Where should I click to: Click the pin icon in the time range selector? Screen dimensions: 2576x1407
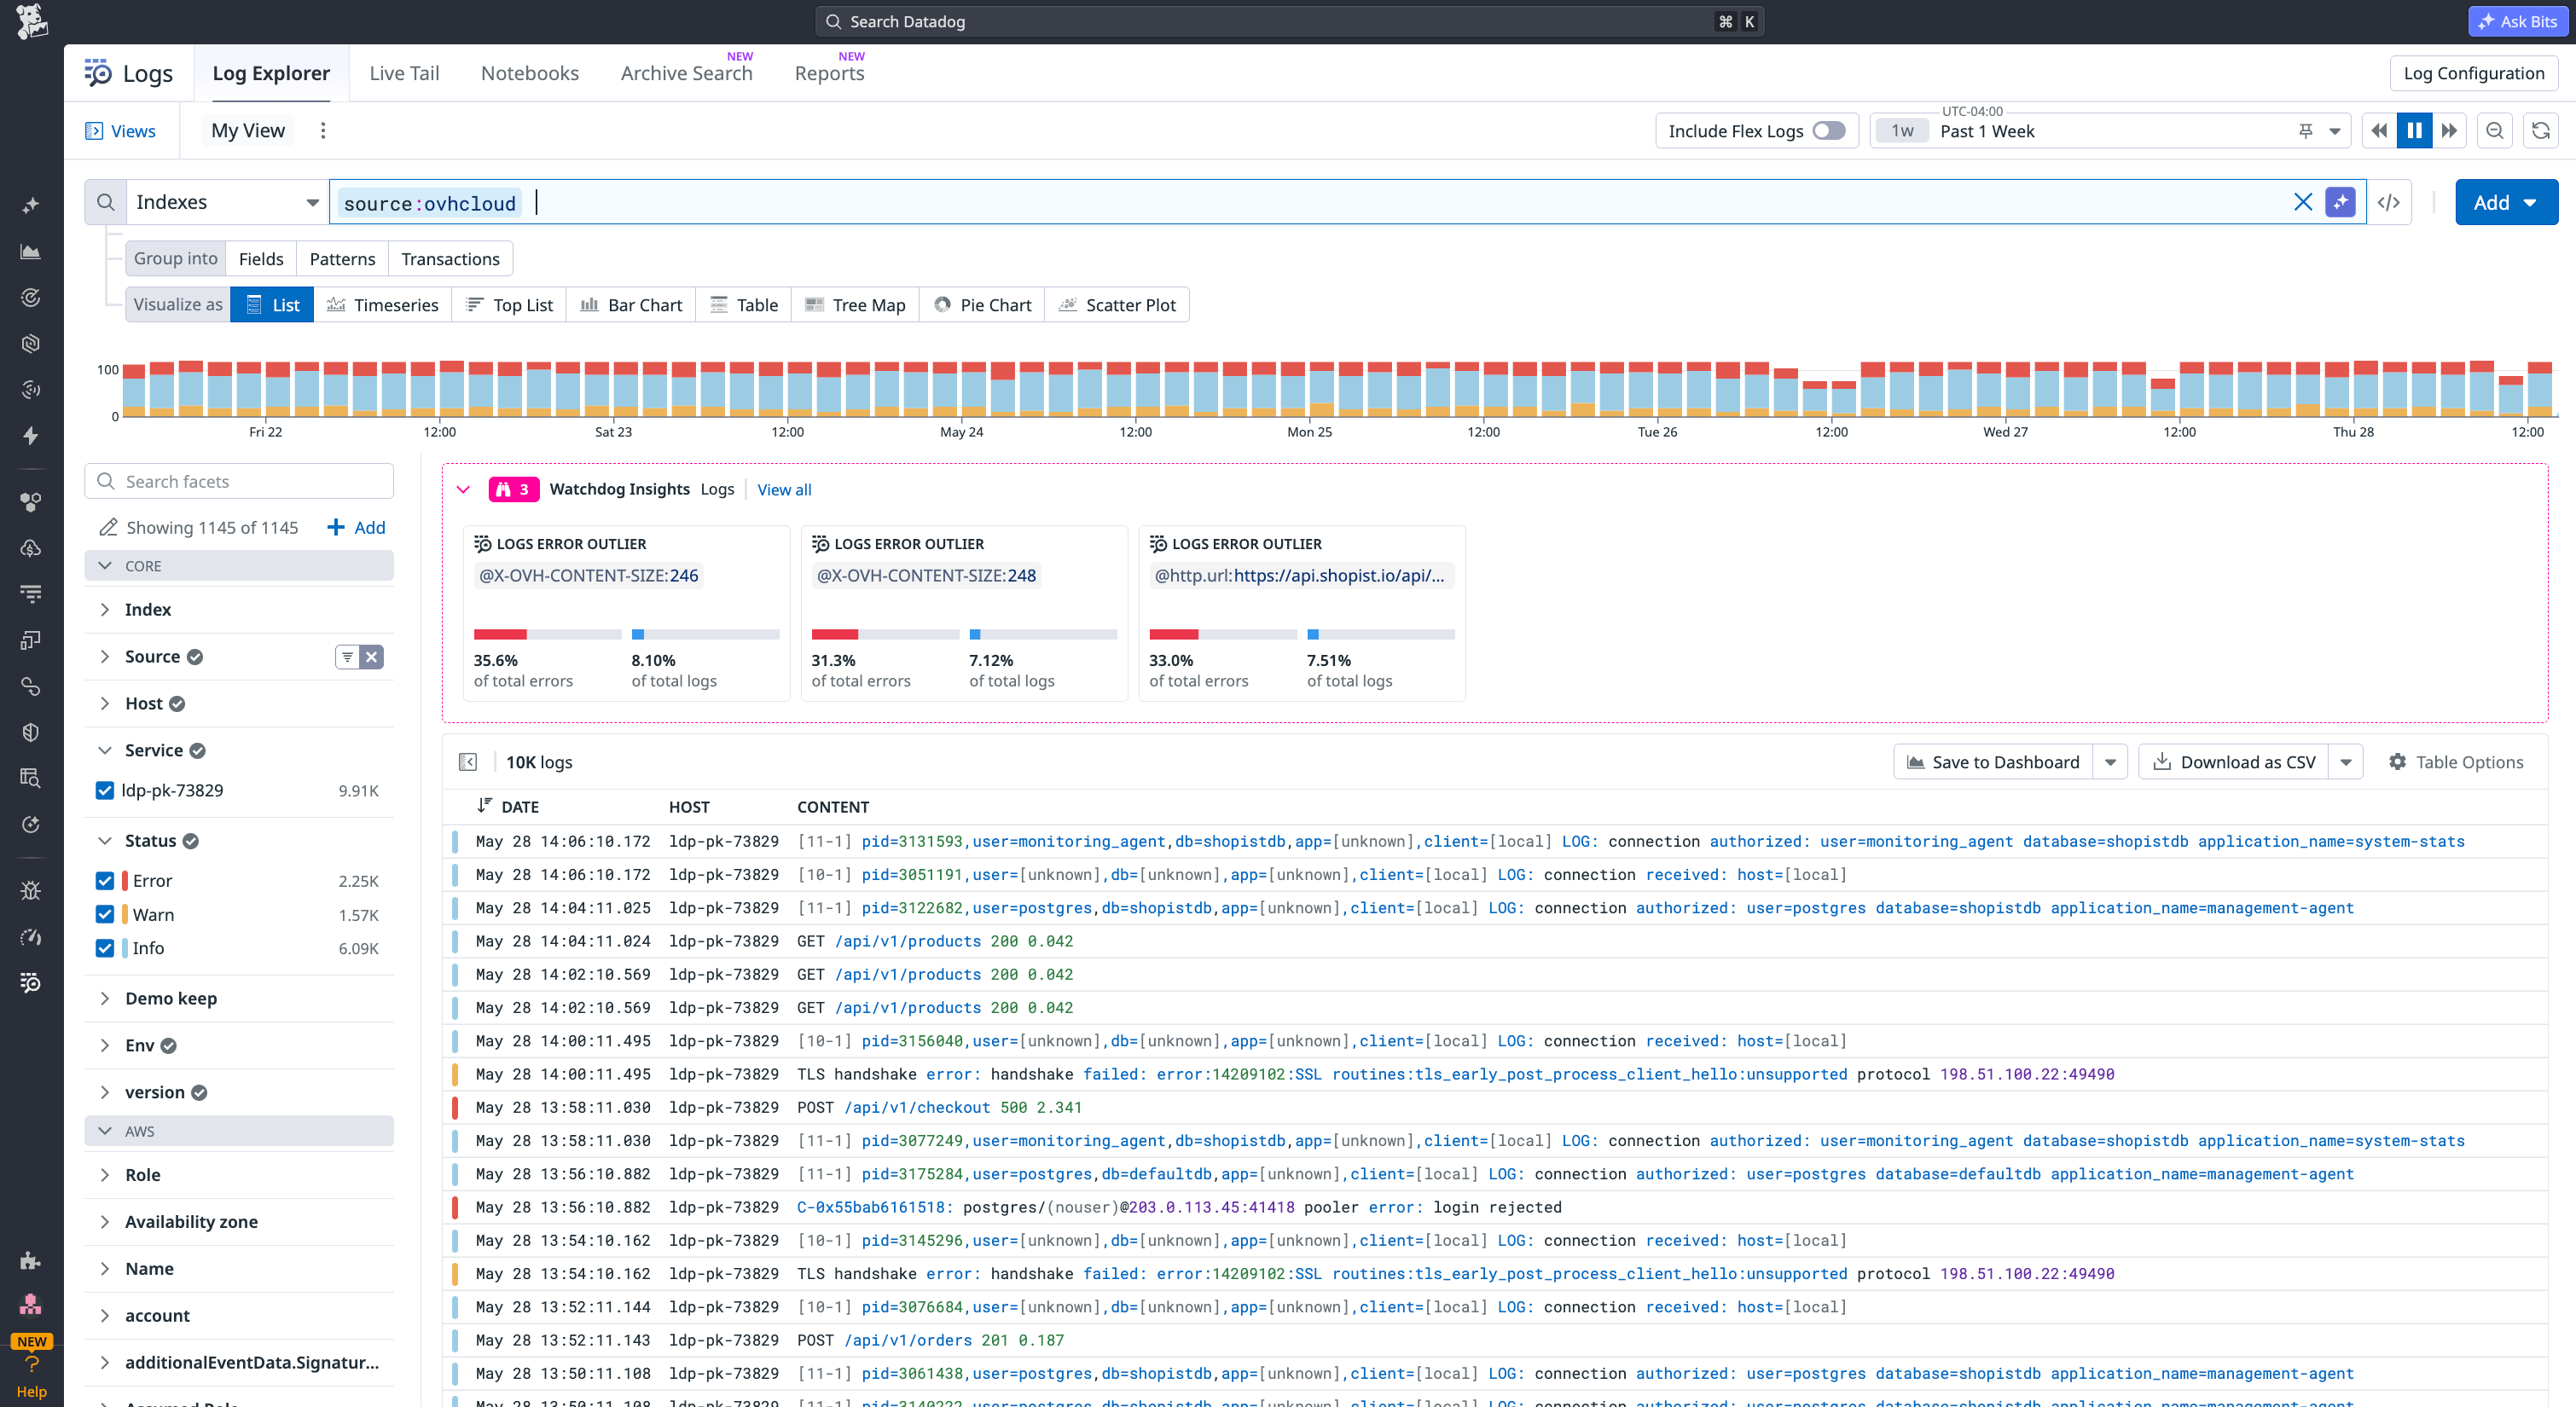click(2306, 131)
